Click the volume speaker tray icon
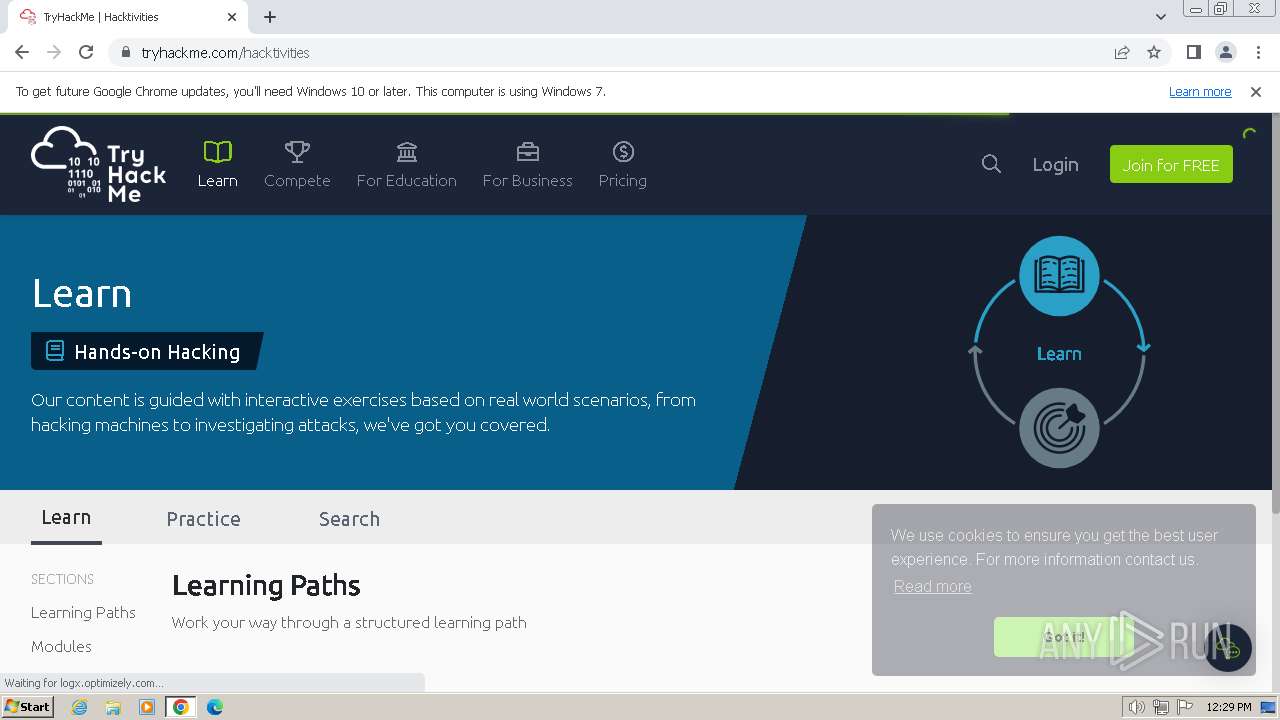Viewport: 1280px width, 720px height. point(1137,707)
